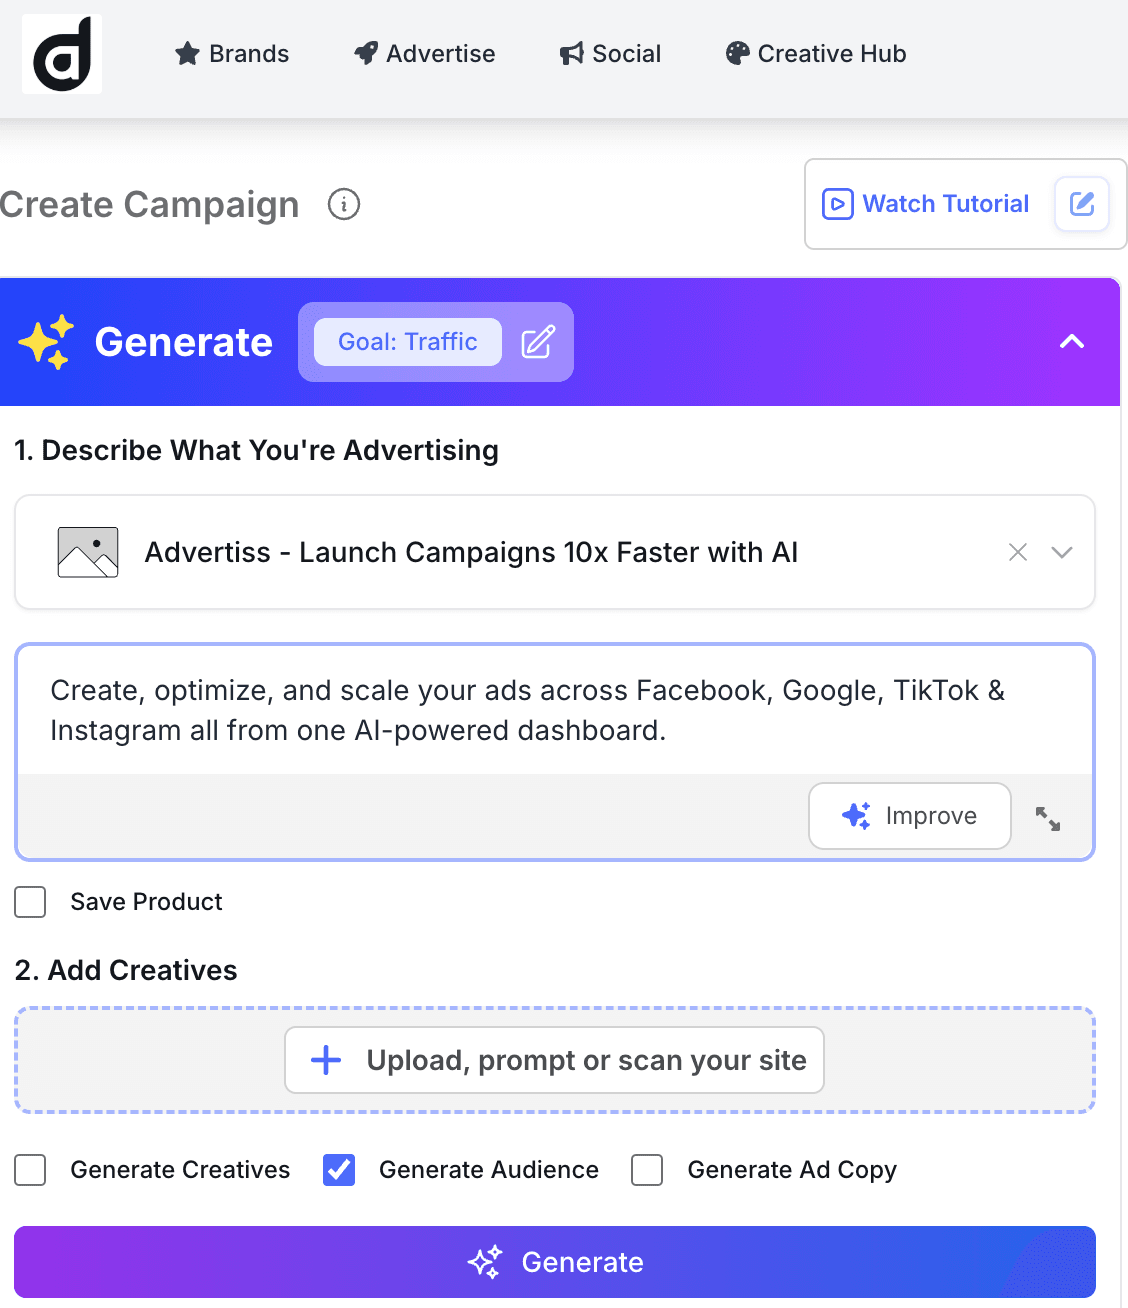The height and width of the screenshot is (1308, 1128).
Task: Click the Improve button
Action: click(908, 816)
